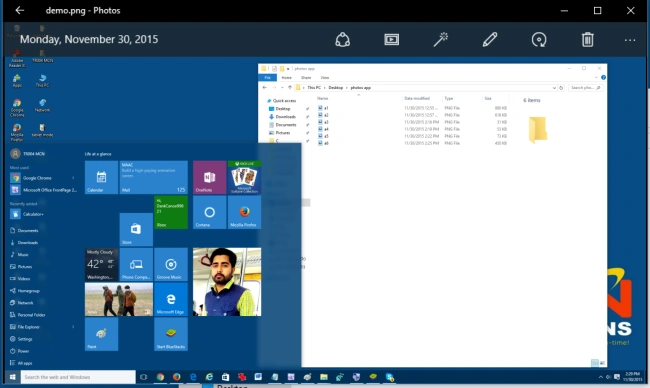Open the OneNote tile
Screen dimensions: 650x388
pyautogui.click(x=209, y=177)
